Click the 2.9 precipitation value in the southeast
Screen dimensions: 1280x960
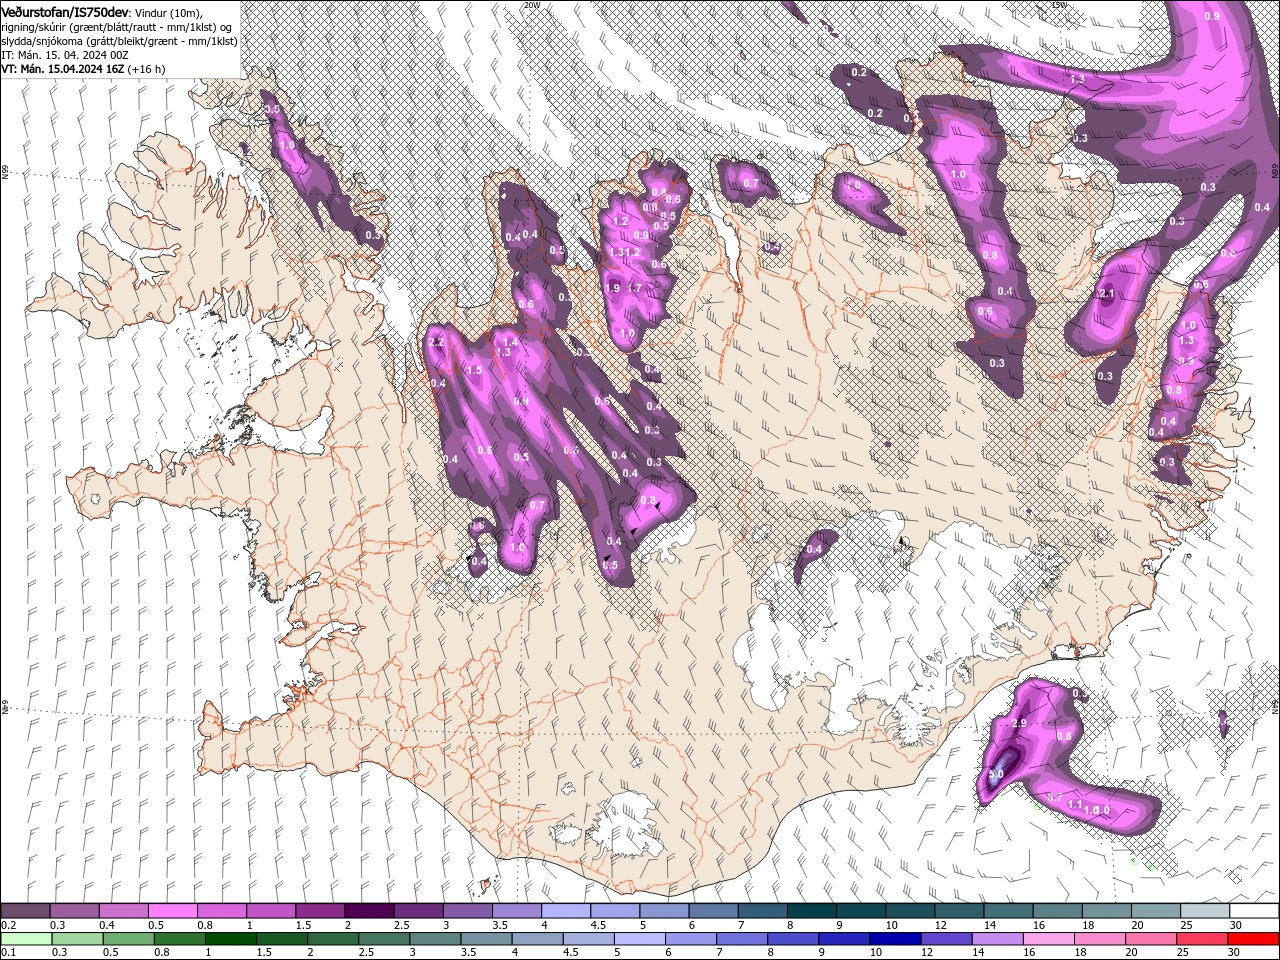pyautogui.click(x=1020, y=723)
